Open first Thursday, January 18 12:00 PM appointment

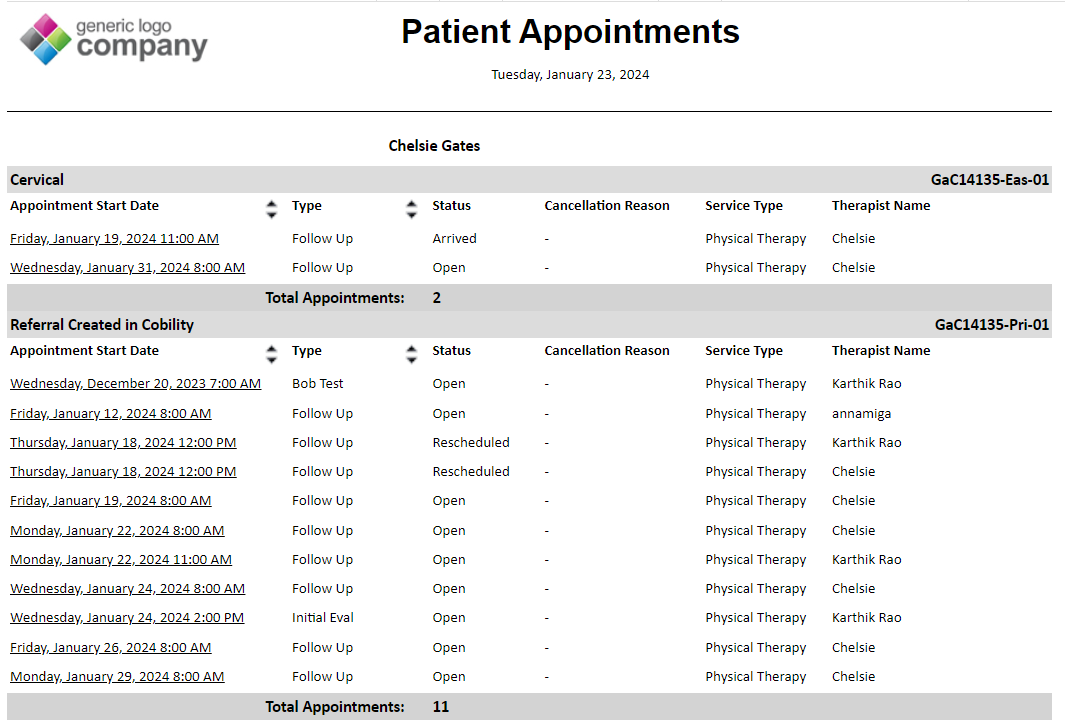123,443
